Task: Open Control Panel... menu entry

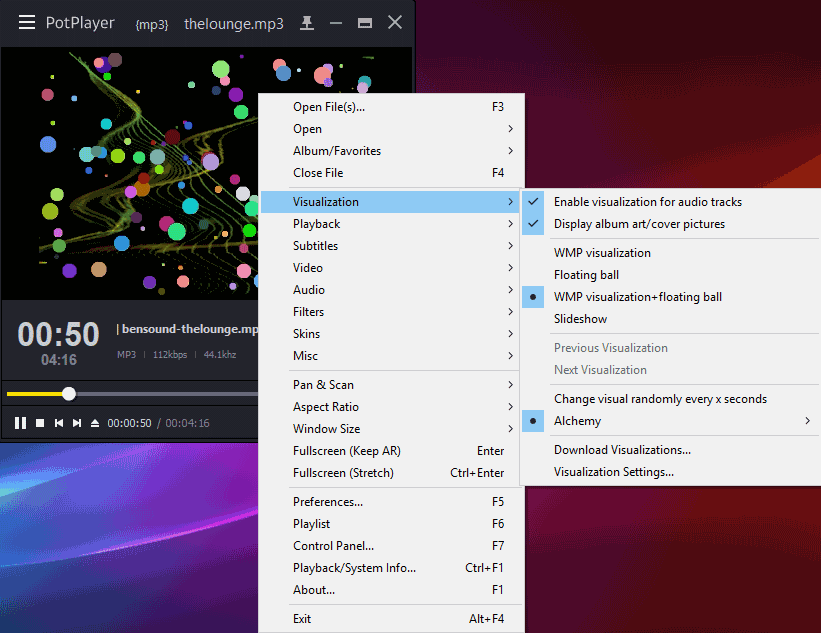Action: tap(390, 546)
